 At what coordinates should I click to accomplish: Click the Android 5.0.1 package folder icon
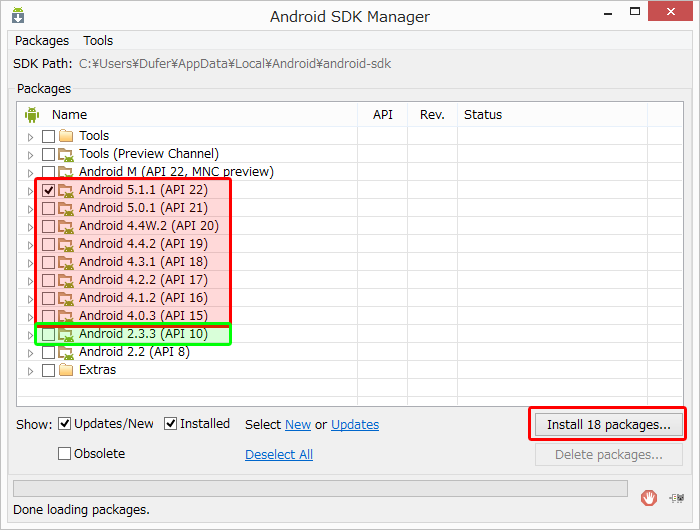coord(66,209)
